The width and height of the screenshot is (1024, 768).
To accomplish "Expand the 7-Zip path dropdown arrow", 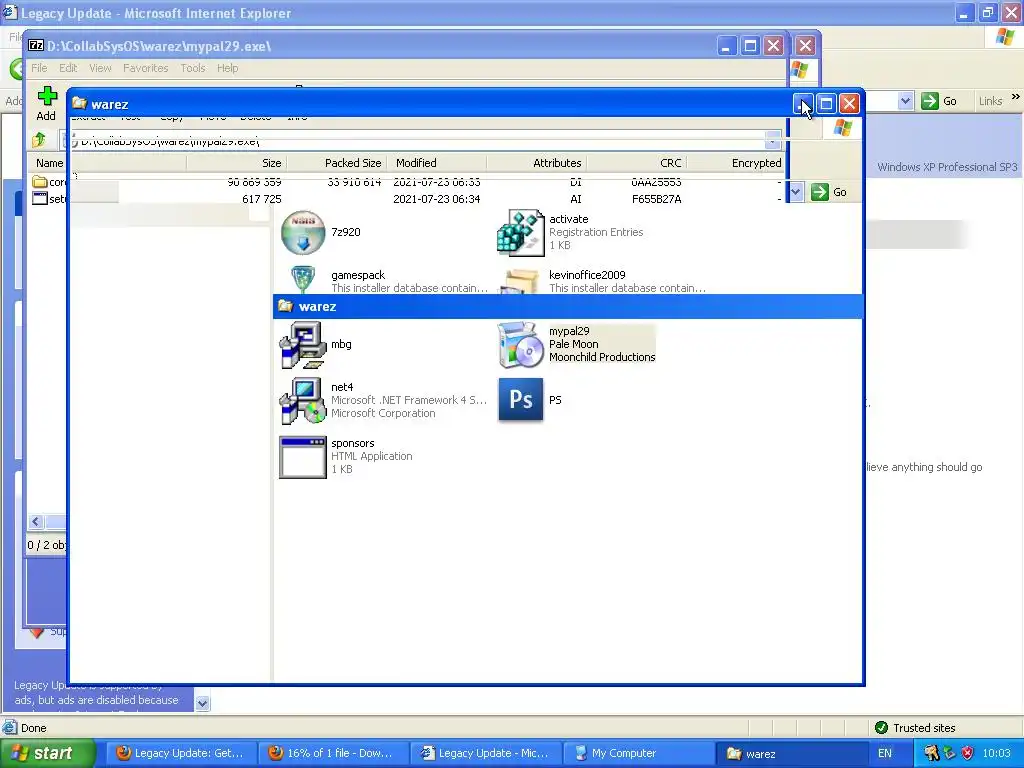I will (x=773, y=140).
